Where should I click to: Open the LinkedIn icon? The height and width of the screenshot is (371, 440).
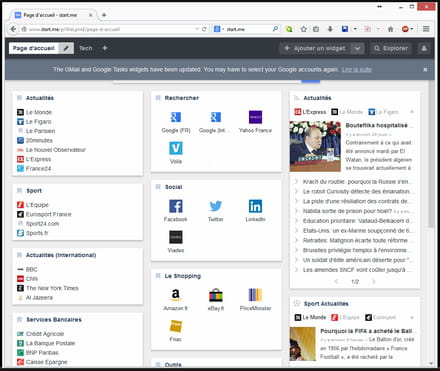click(x=255, y=206)
